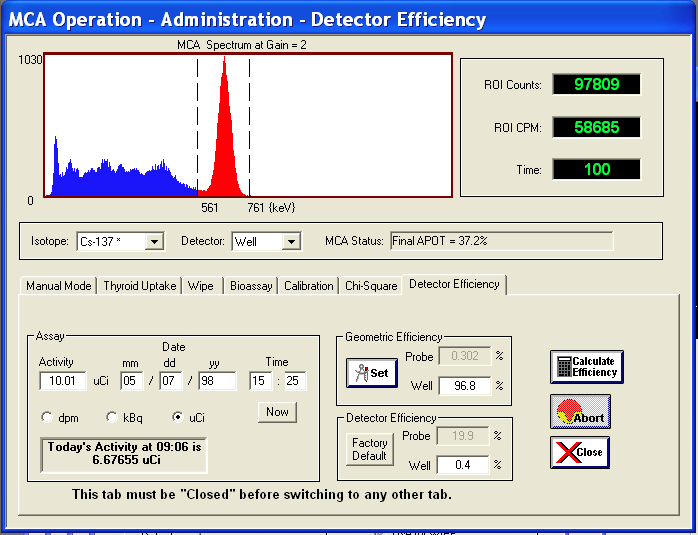Switch to the Chi-Square tab
This screenshot has width=698, height=535.
(x=370, y=286)
